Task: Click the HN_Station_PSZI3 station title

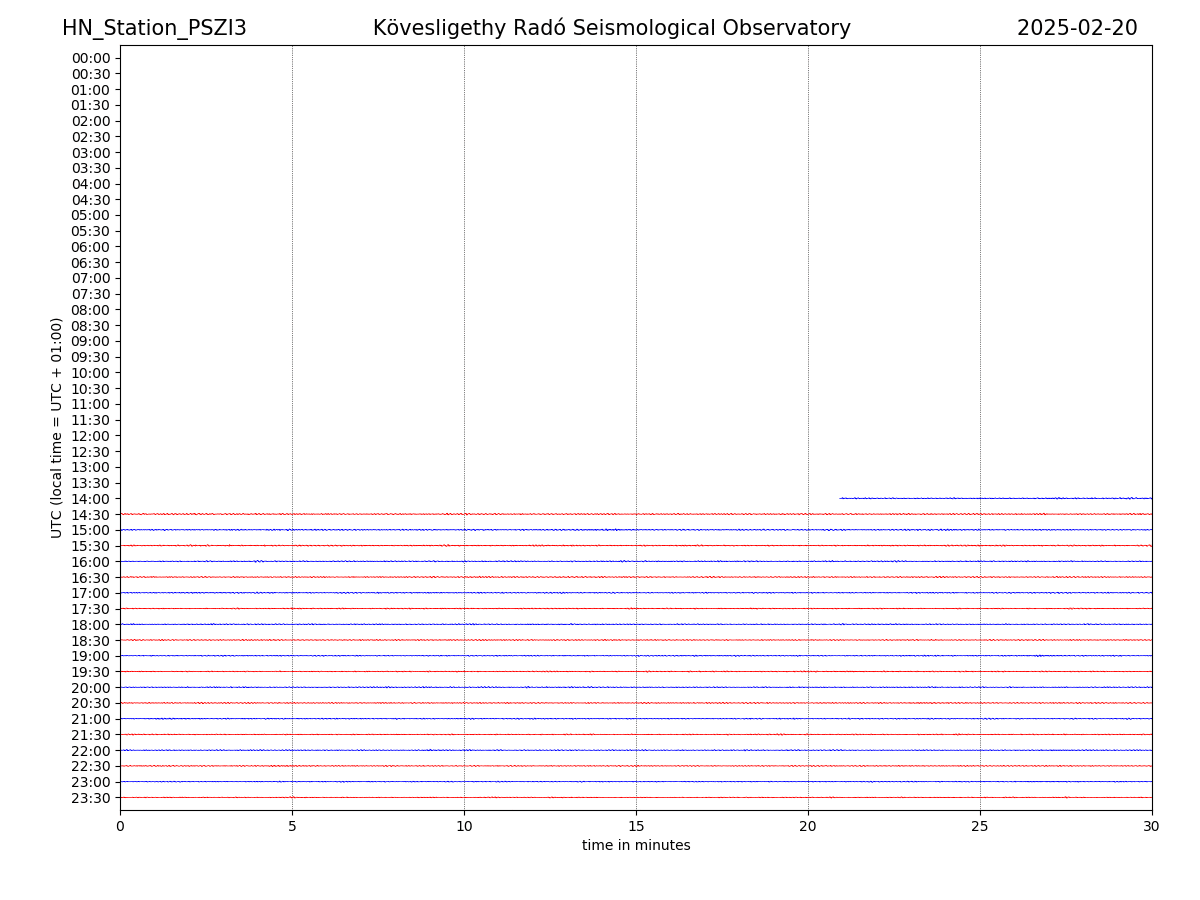Action: [154, 28]
